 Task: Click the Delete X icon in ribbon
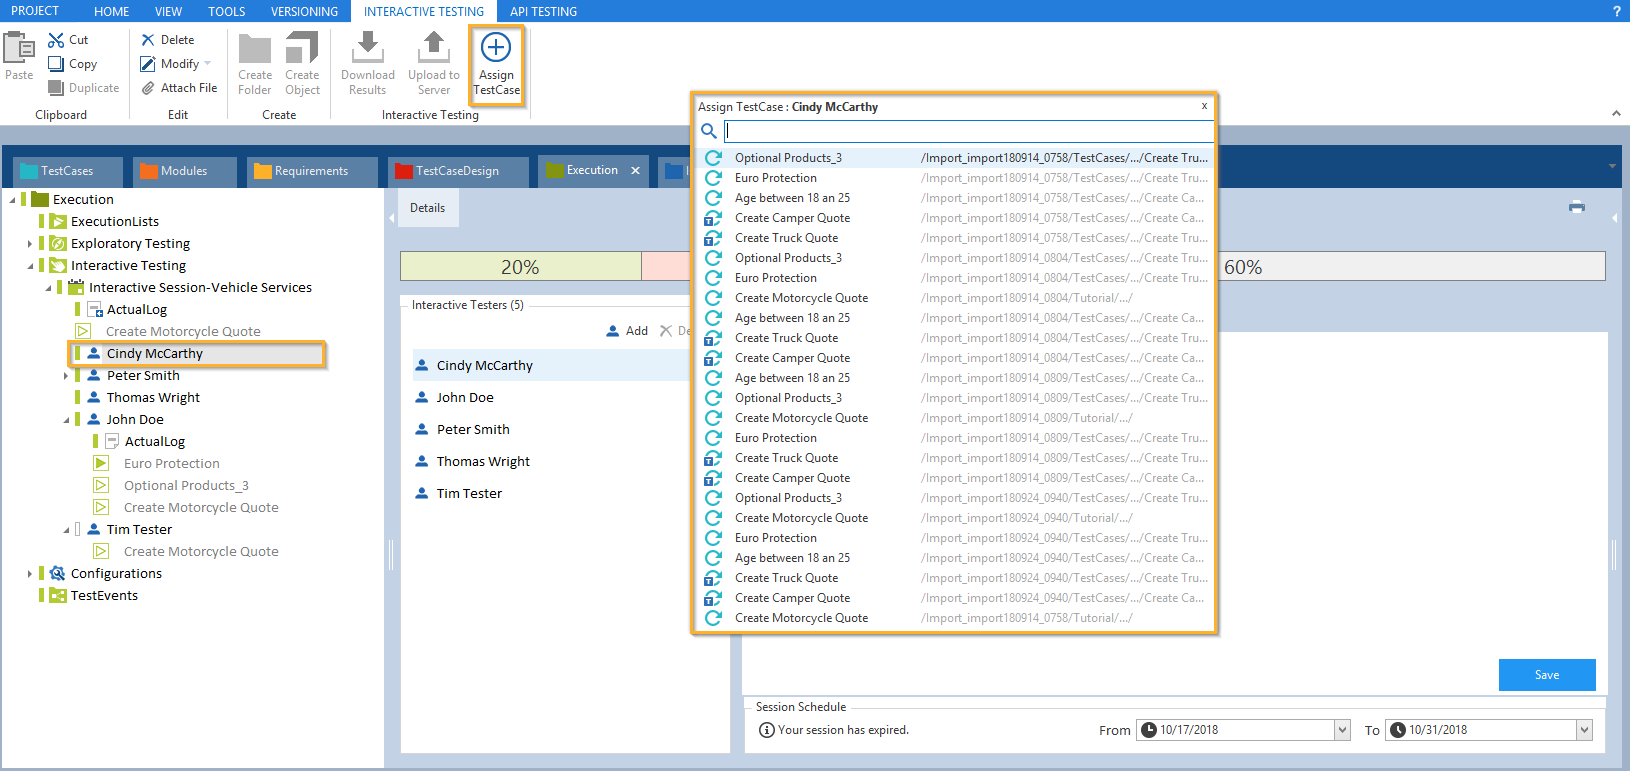(148, 40)
